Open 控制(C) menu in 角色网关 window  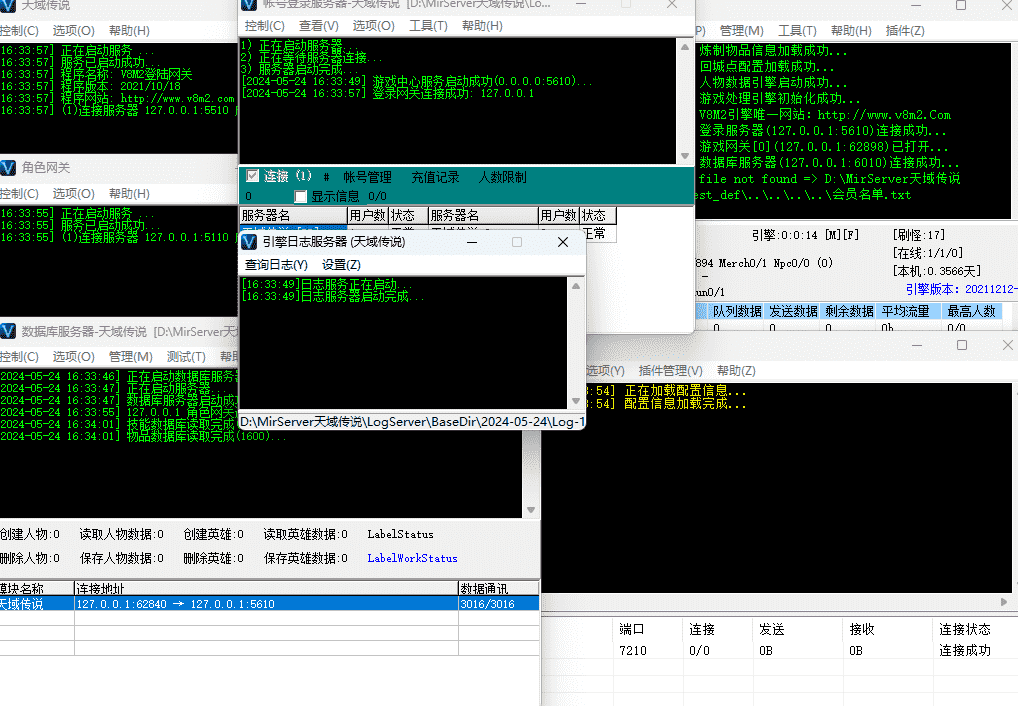tap(19, 194)
